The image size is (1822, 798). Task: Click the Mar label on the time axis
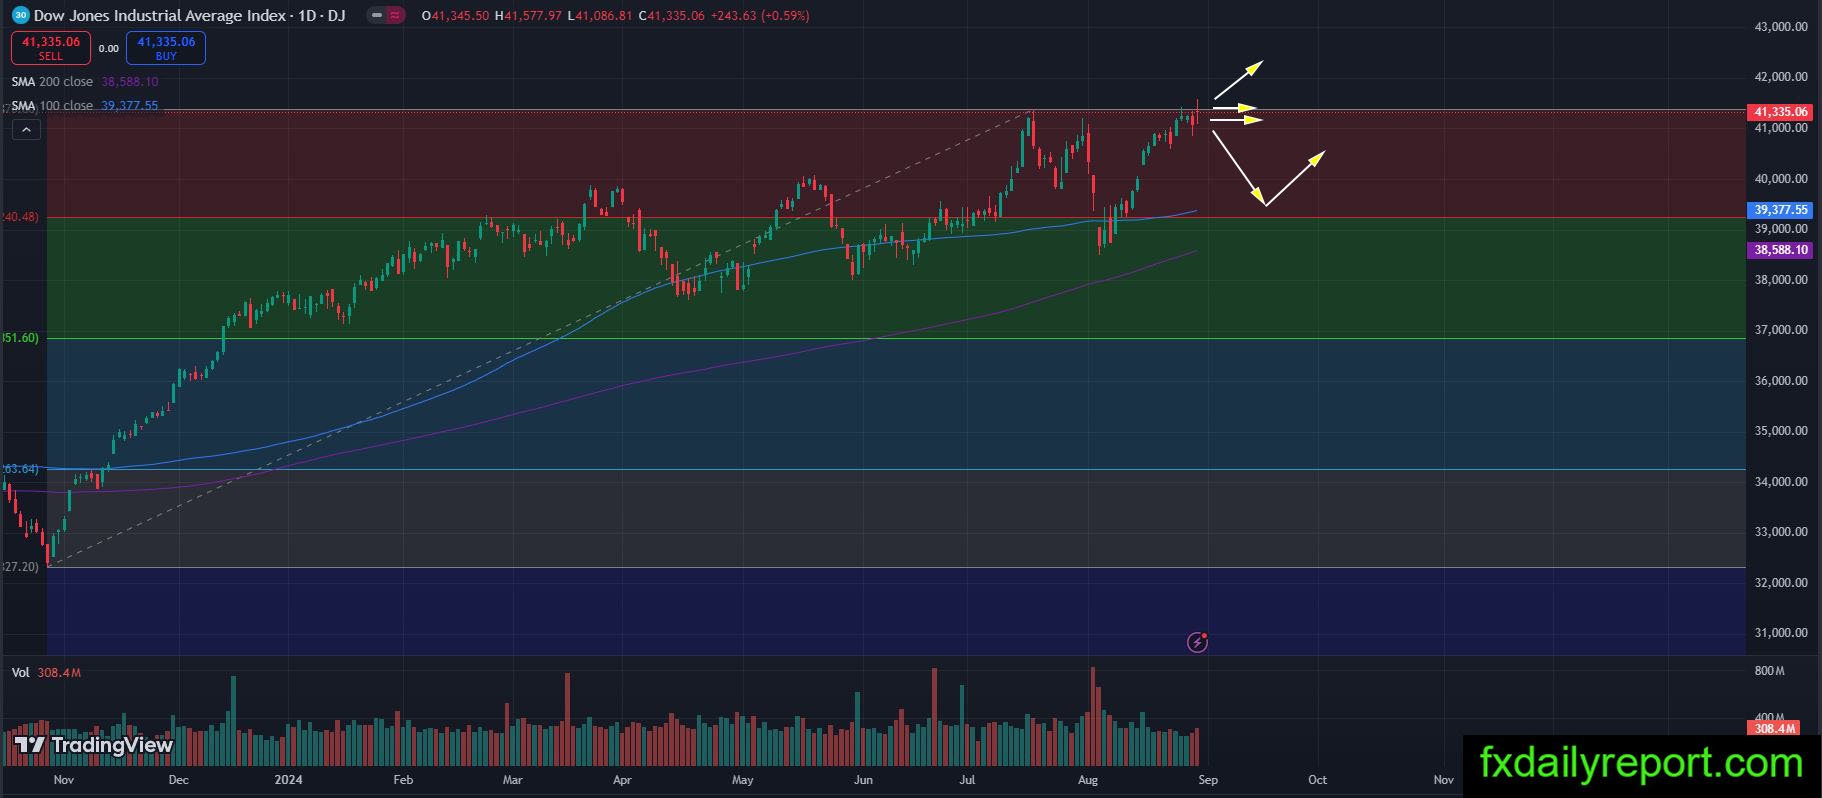[x=512, y=780]
